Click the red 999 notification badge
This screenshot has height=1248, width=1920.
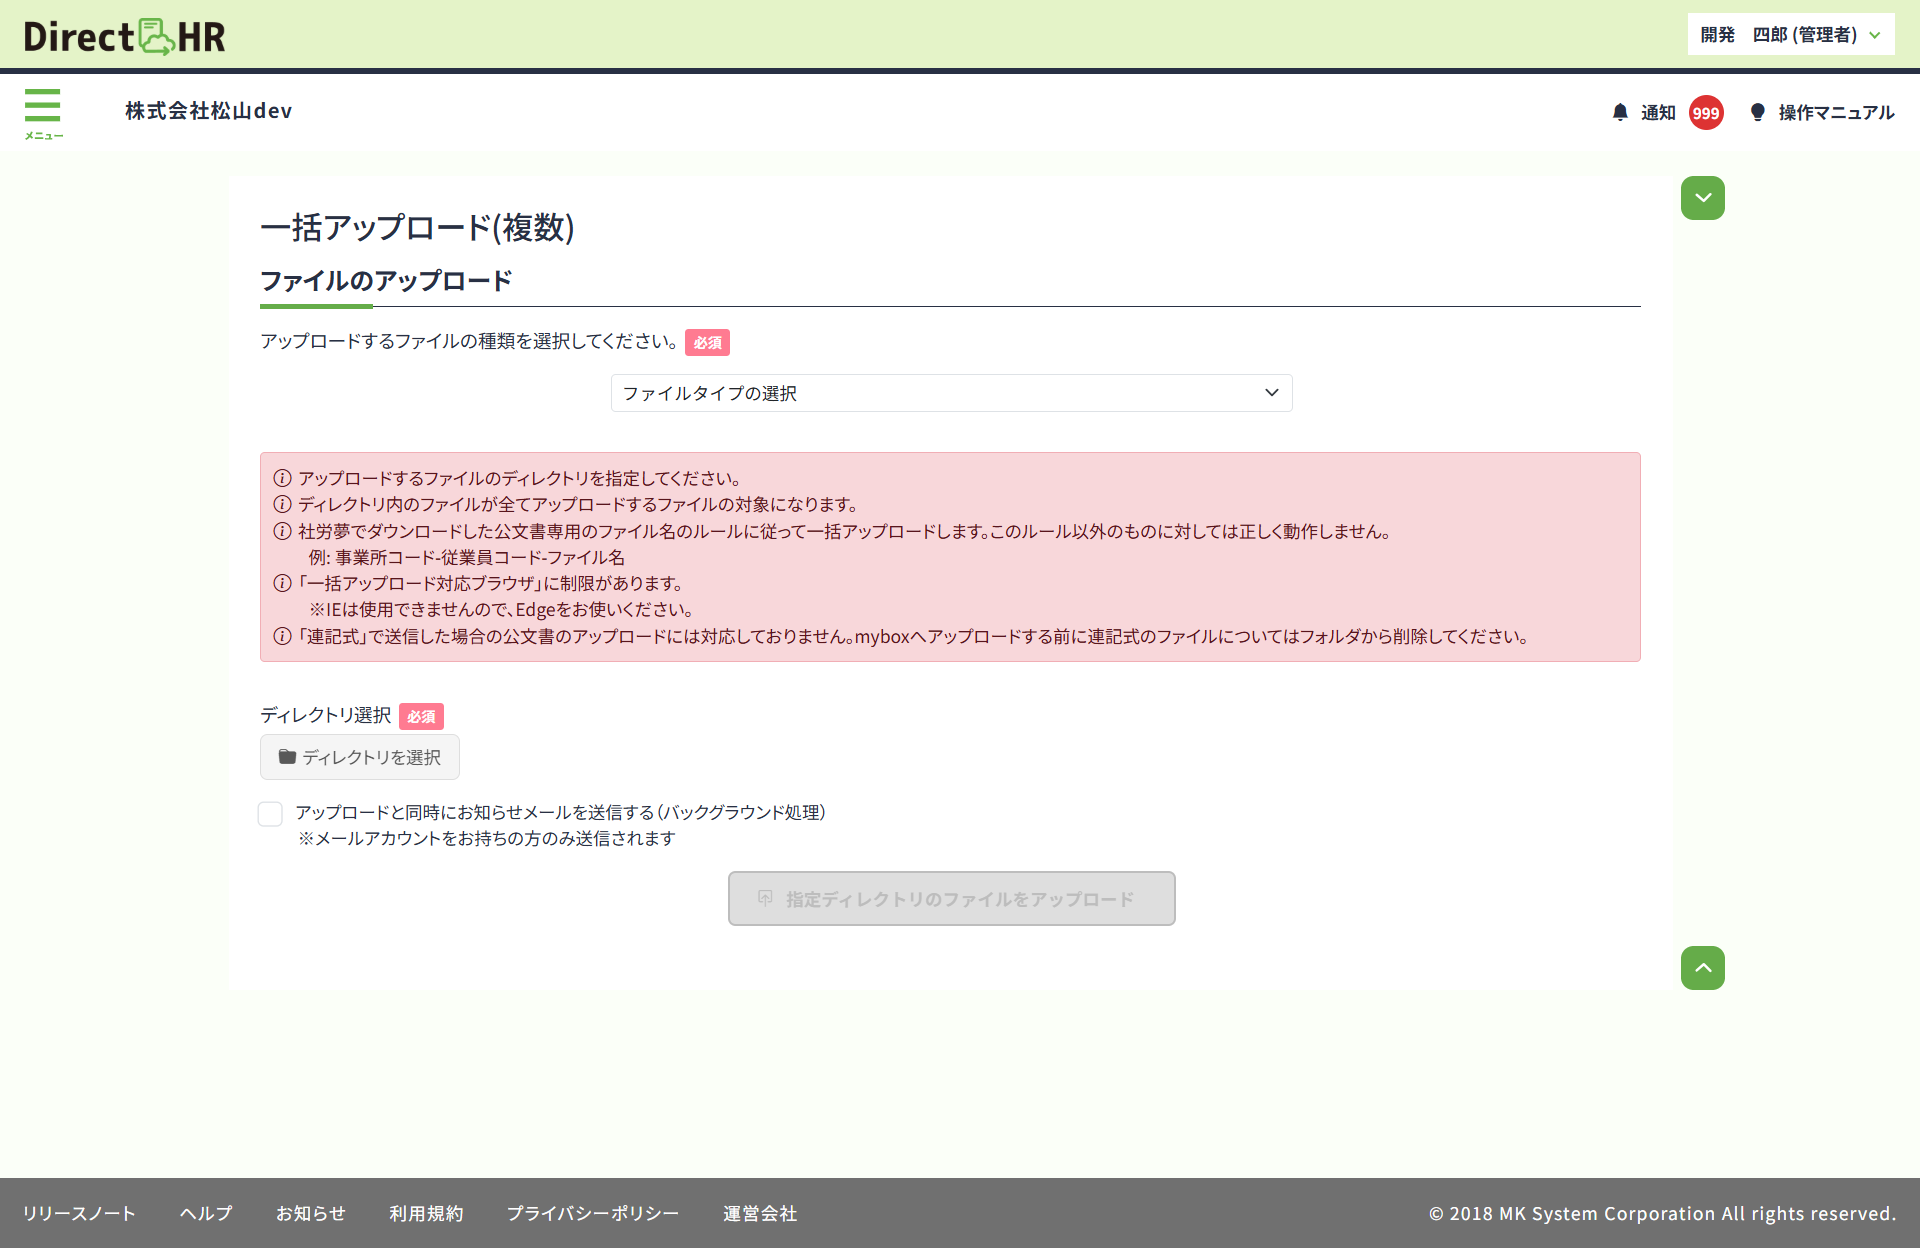tap(1706, 113)
